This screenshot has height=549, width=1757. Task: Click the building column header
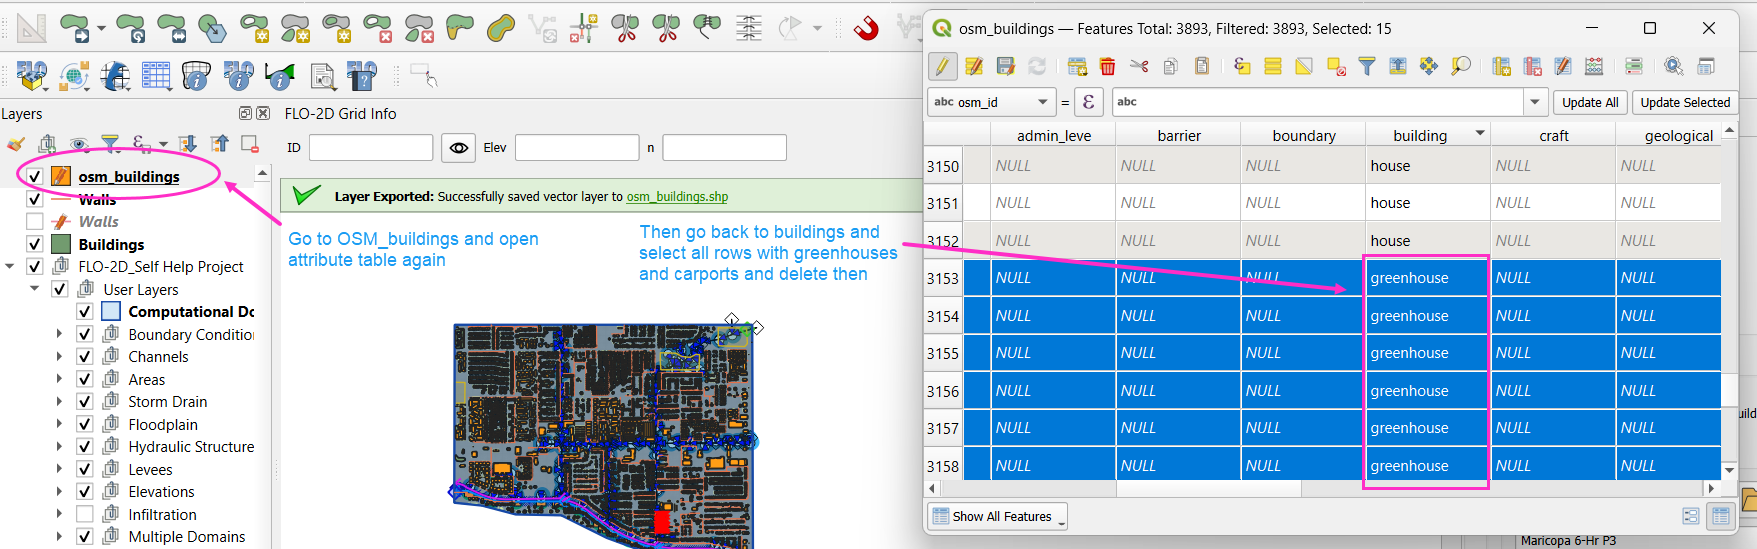pos(1419,136)
